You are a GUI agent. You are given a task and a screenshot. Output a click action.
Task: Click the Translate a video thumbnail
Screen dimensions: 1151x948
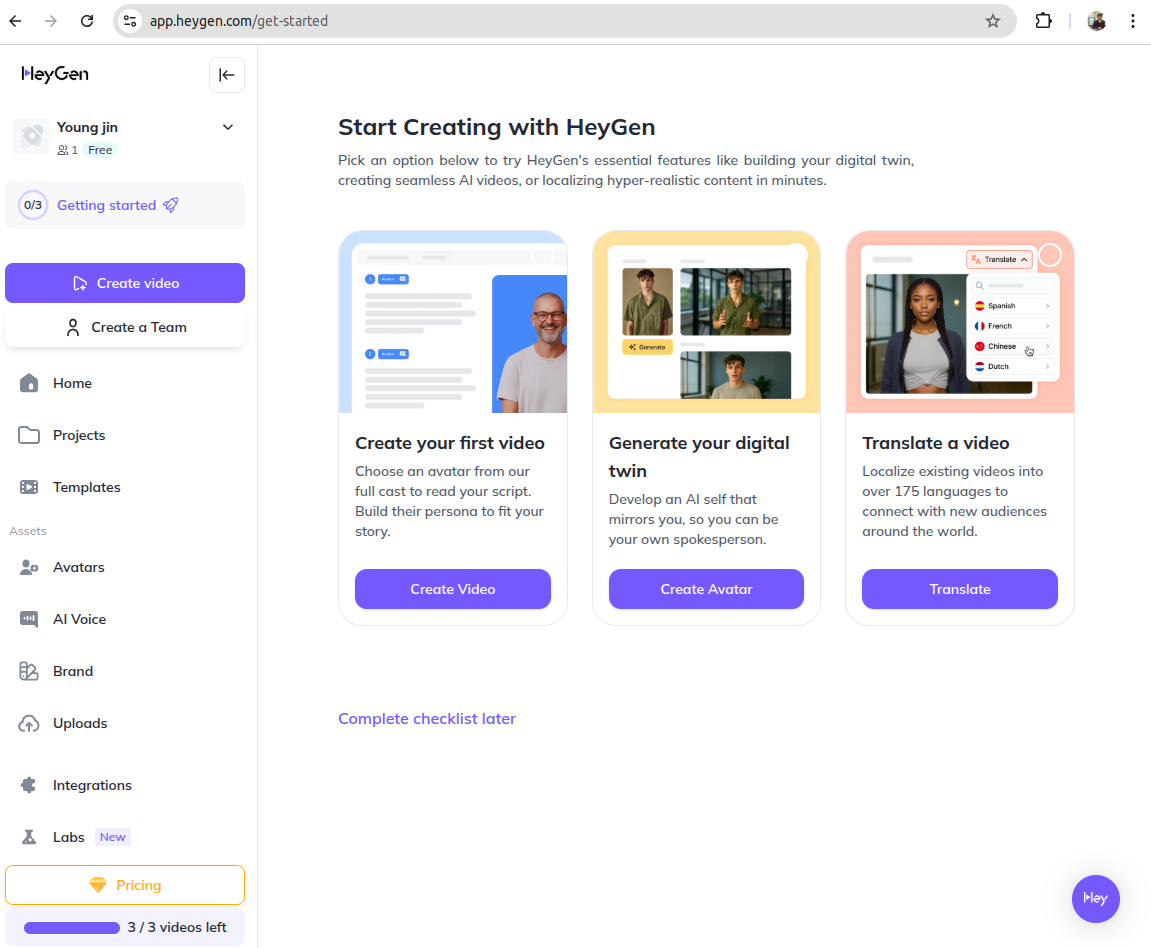960,322
